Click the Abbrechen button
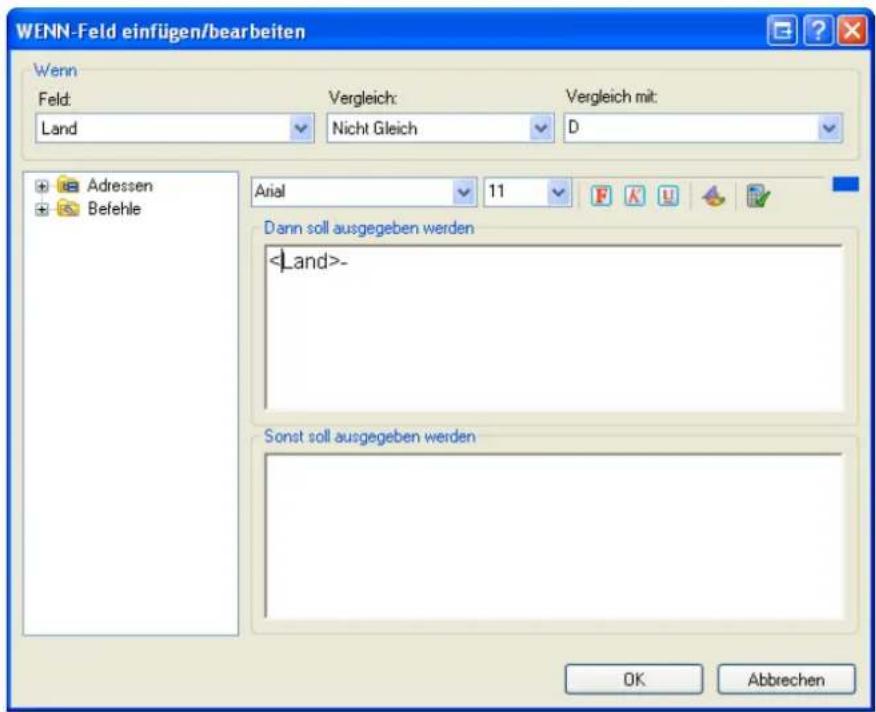This screenshot has height=712, width=876. [x=786, y=679]
